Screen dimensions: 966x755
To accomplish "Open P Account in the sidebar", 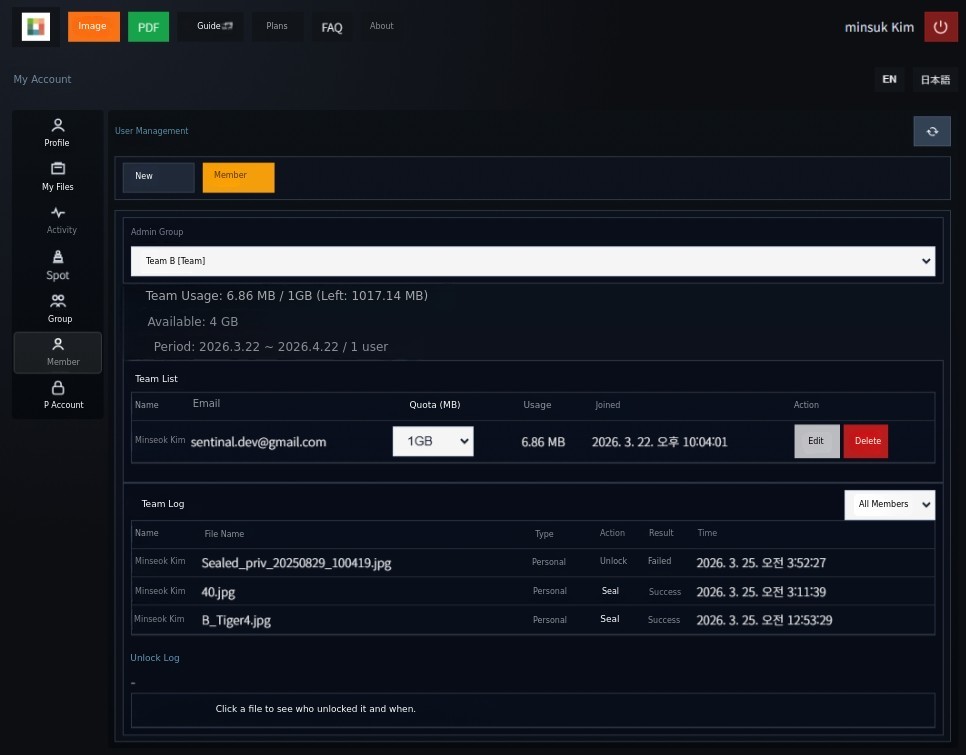I will coord(57,395).
